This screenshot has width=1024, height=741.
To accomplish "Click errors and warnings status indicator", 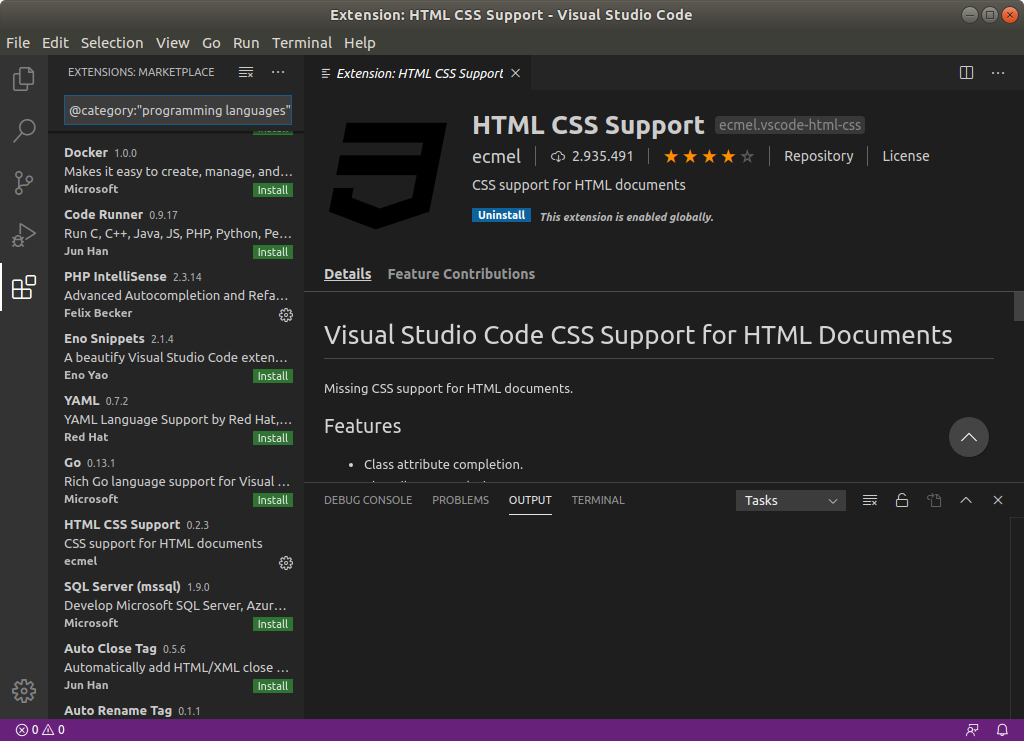I will coord(40,730).
